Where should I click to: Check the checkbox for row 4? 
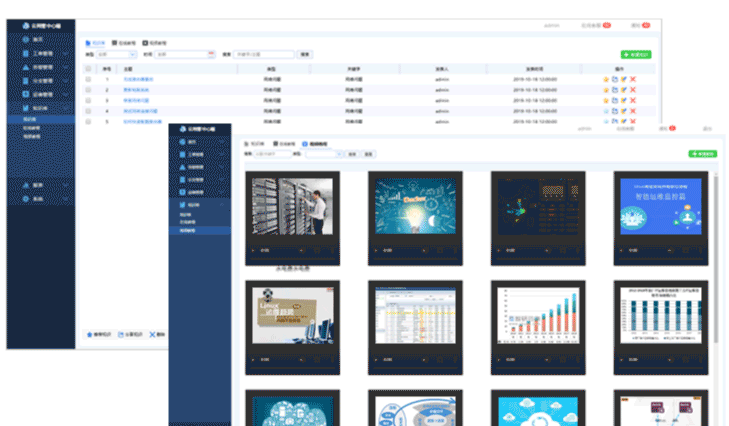click(88, 111)
